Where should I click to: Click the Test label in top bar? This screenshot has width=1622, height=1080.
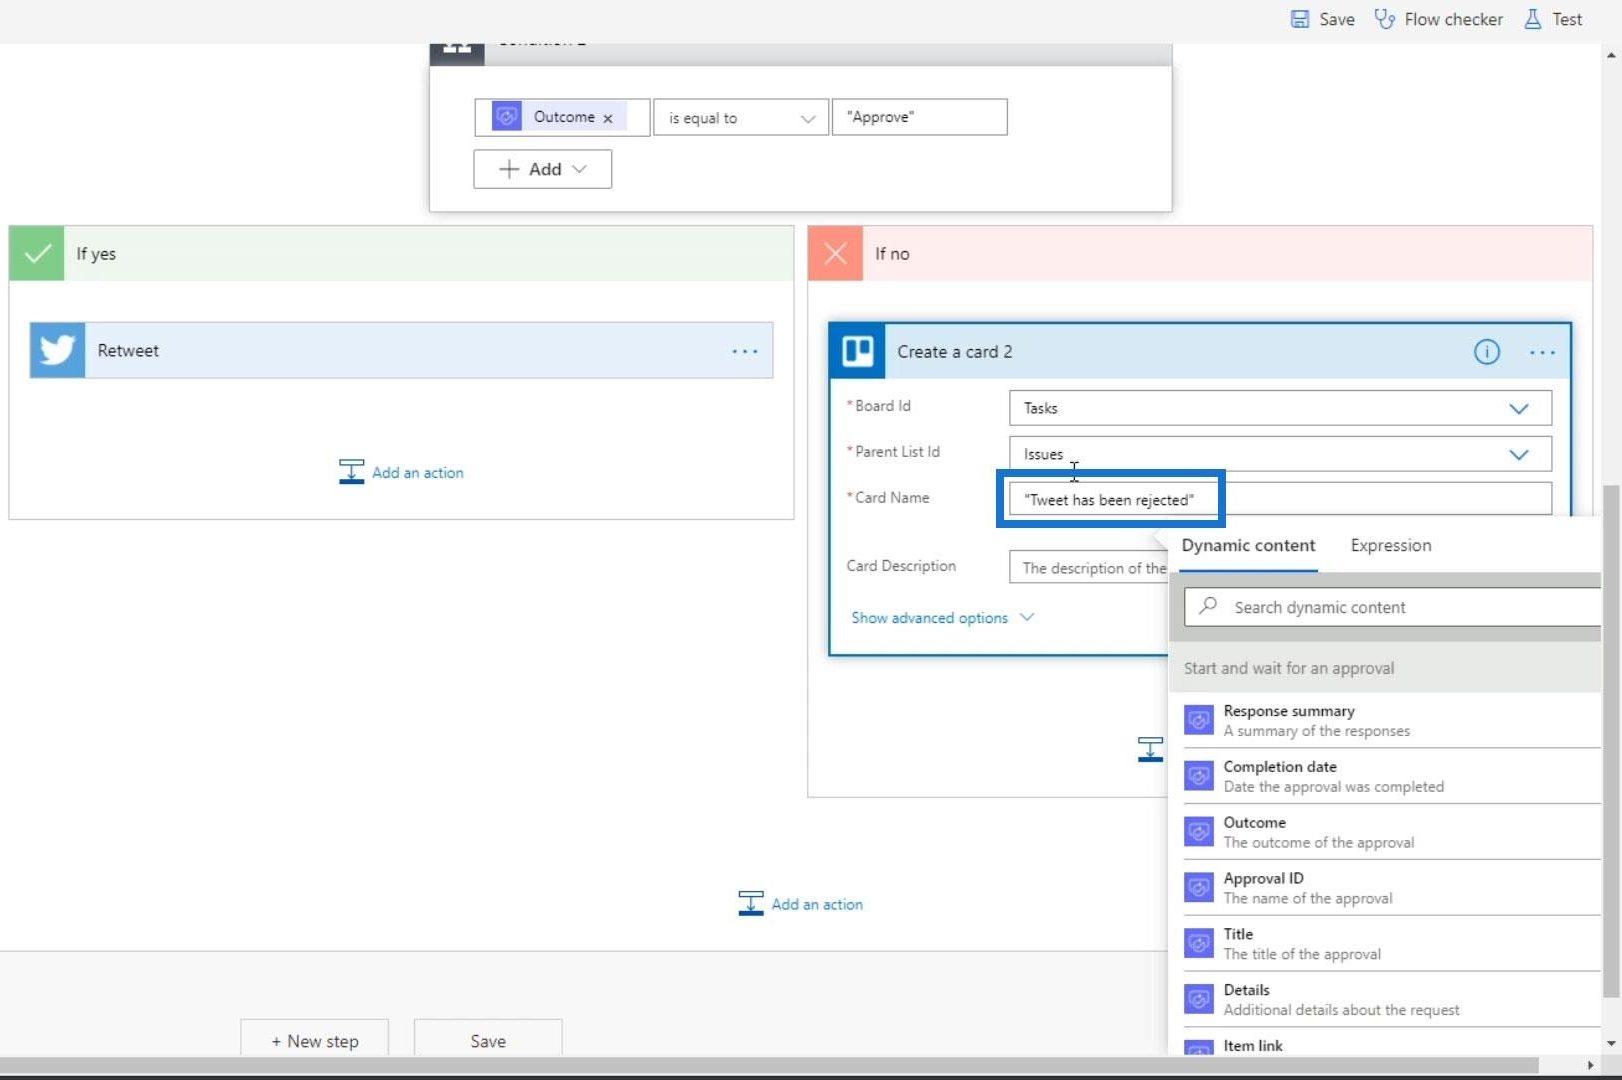[1567, 19]
